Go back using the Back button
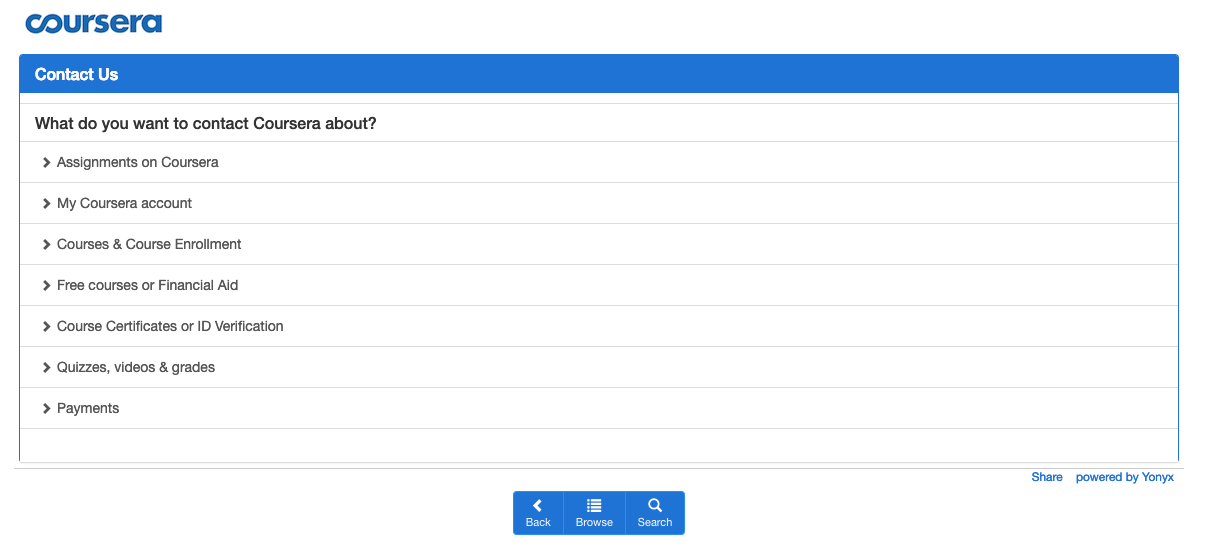Image resolution: width=1205 pixels, height=551 pixels. point(538,513)
